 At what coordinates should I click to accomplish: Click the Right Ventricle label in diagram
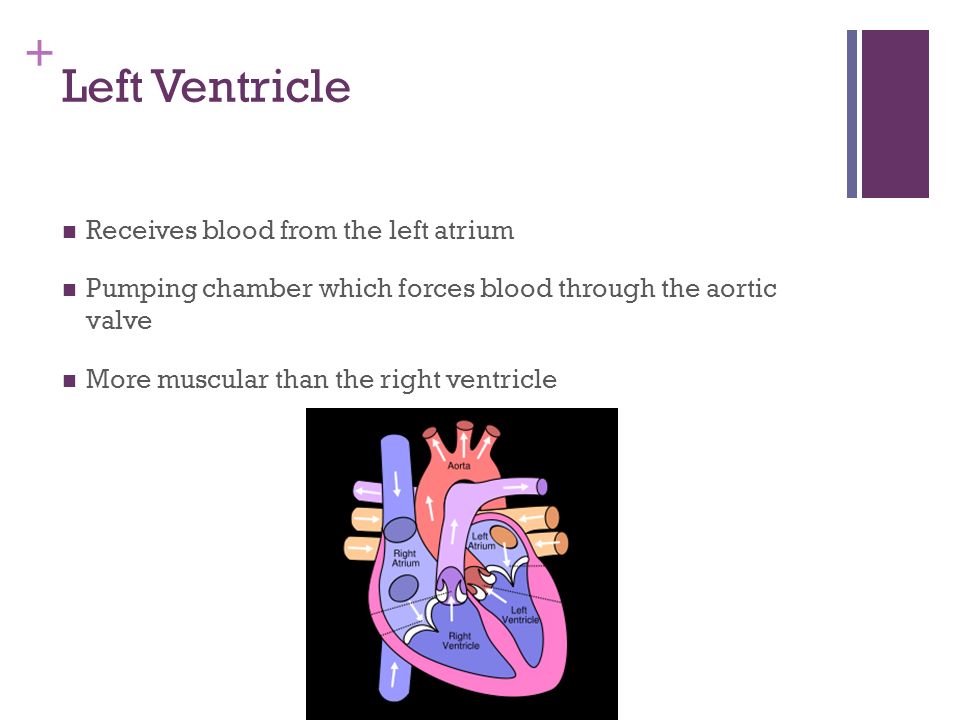(460, 640)
